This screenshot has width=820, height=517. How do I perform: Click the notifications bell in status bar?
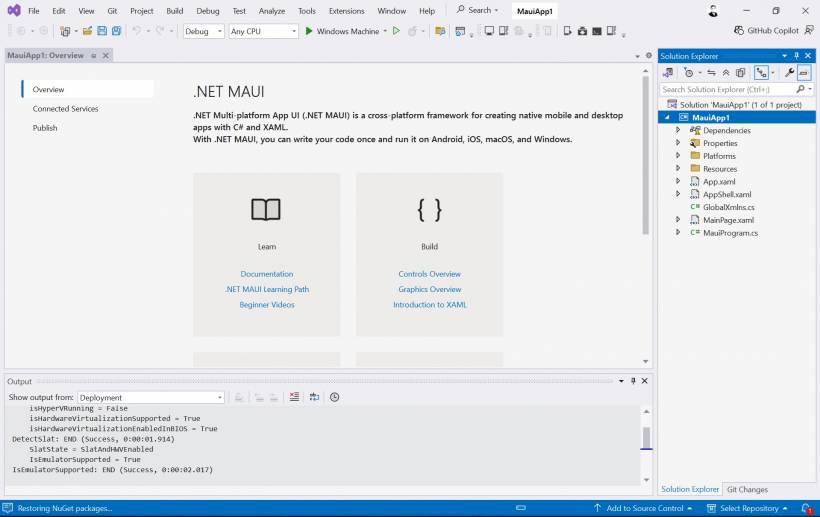(806, 508)
